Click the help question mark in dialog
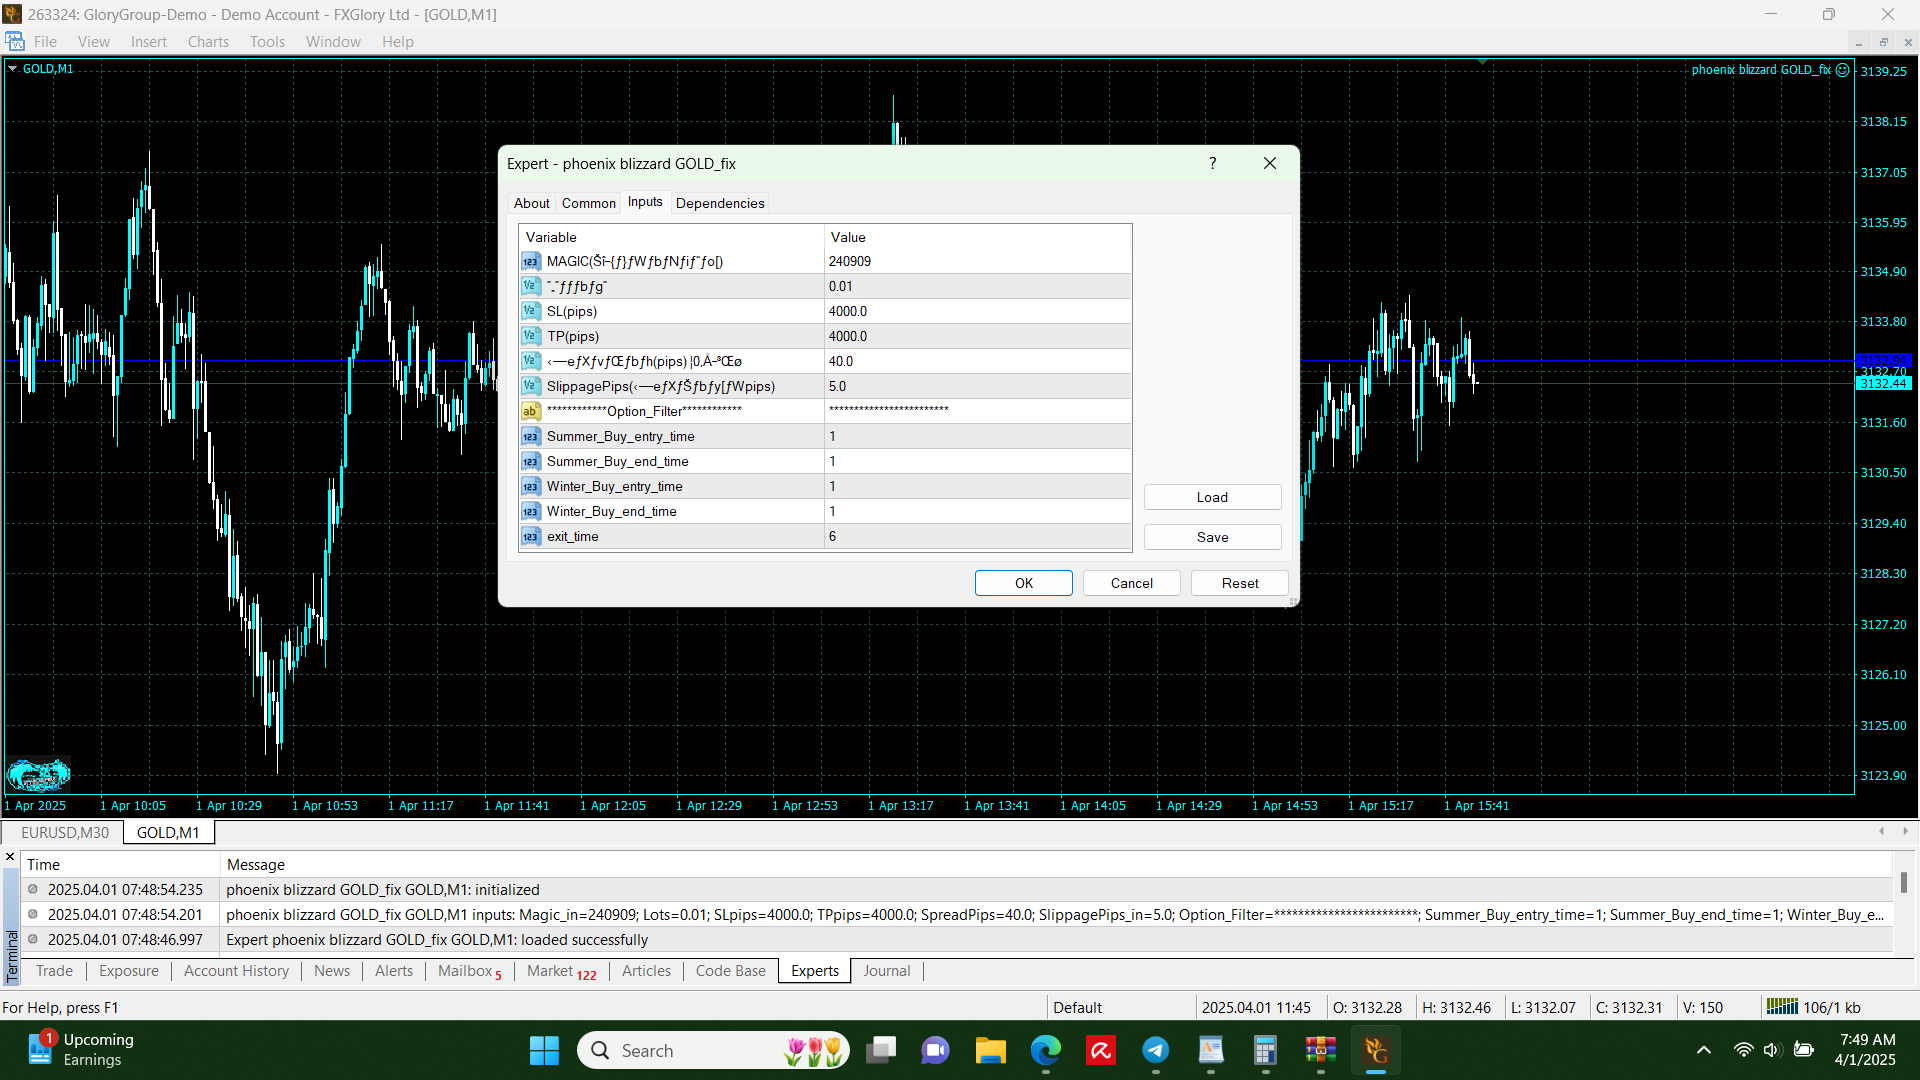1920x1080 pixels. pos(1212,163)
